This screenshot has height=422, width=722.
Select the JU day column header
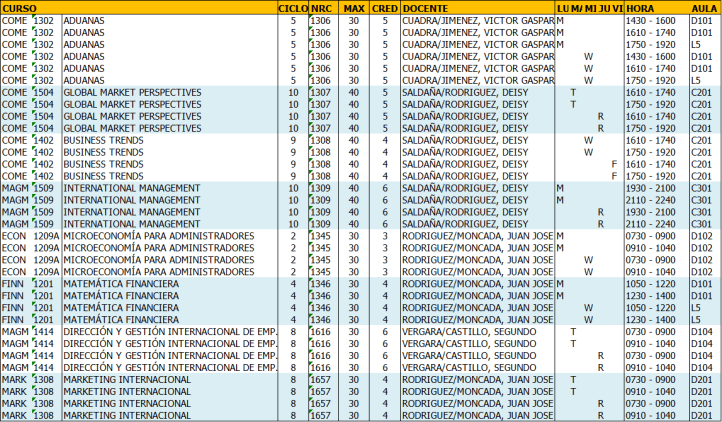pyautogui.click(x=601, y=7)
